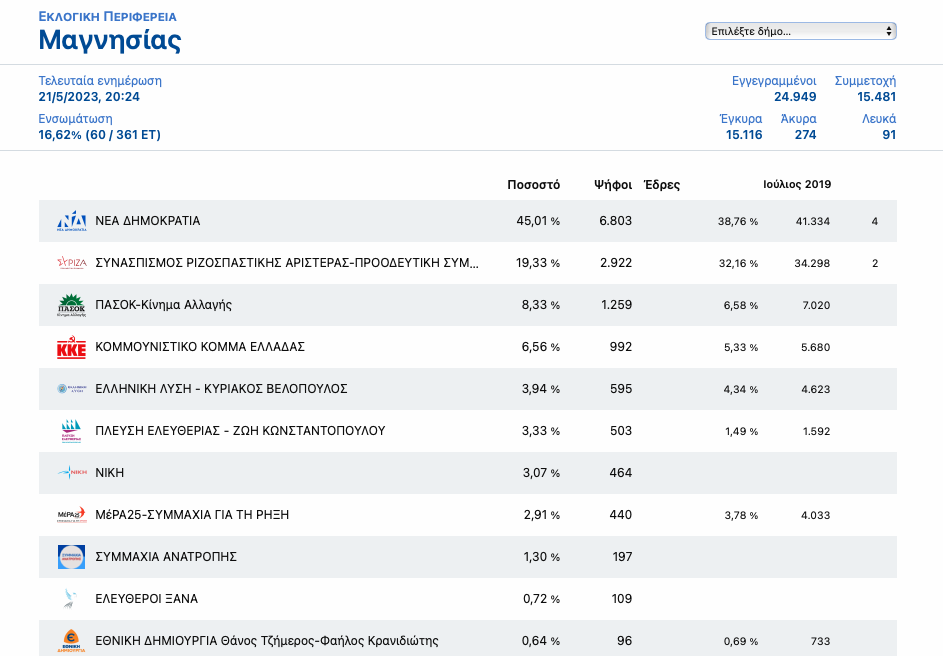Open the ΠΑΣΟΚ-Κίνημα Αλλαγής party name

[x=163, y=305]
